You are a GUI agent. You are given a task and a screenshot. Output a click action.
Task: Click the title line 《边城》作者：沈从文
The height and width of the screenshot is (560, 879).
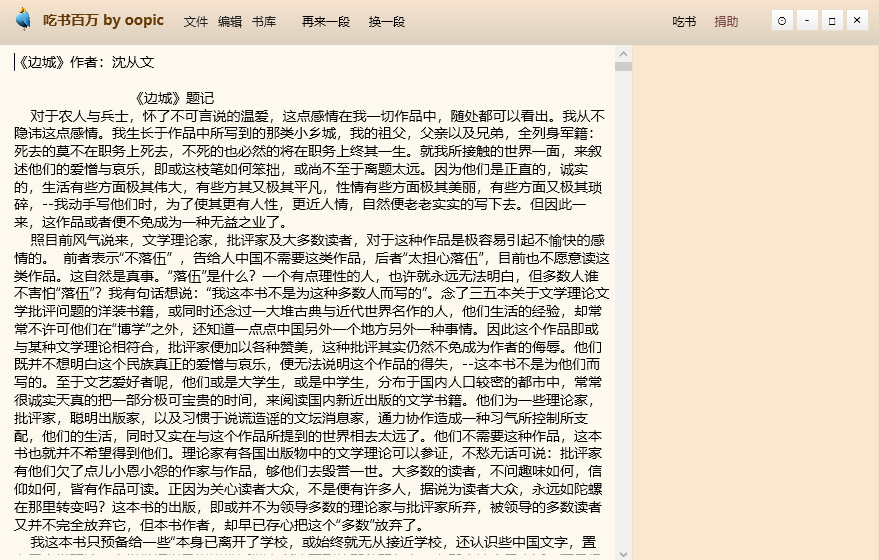pos(85,62)
